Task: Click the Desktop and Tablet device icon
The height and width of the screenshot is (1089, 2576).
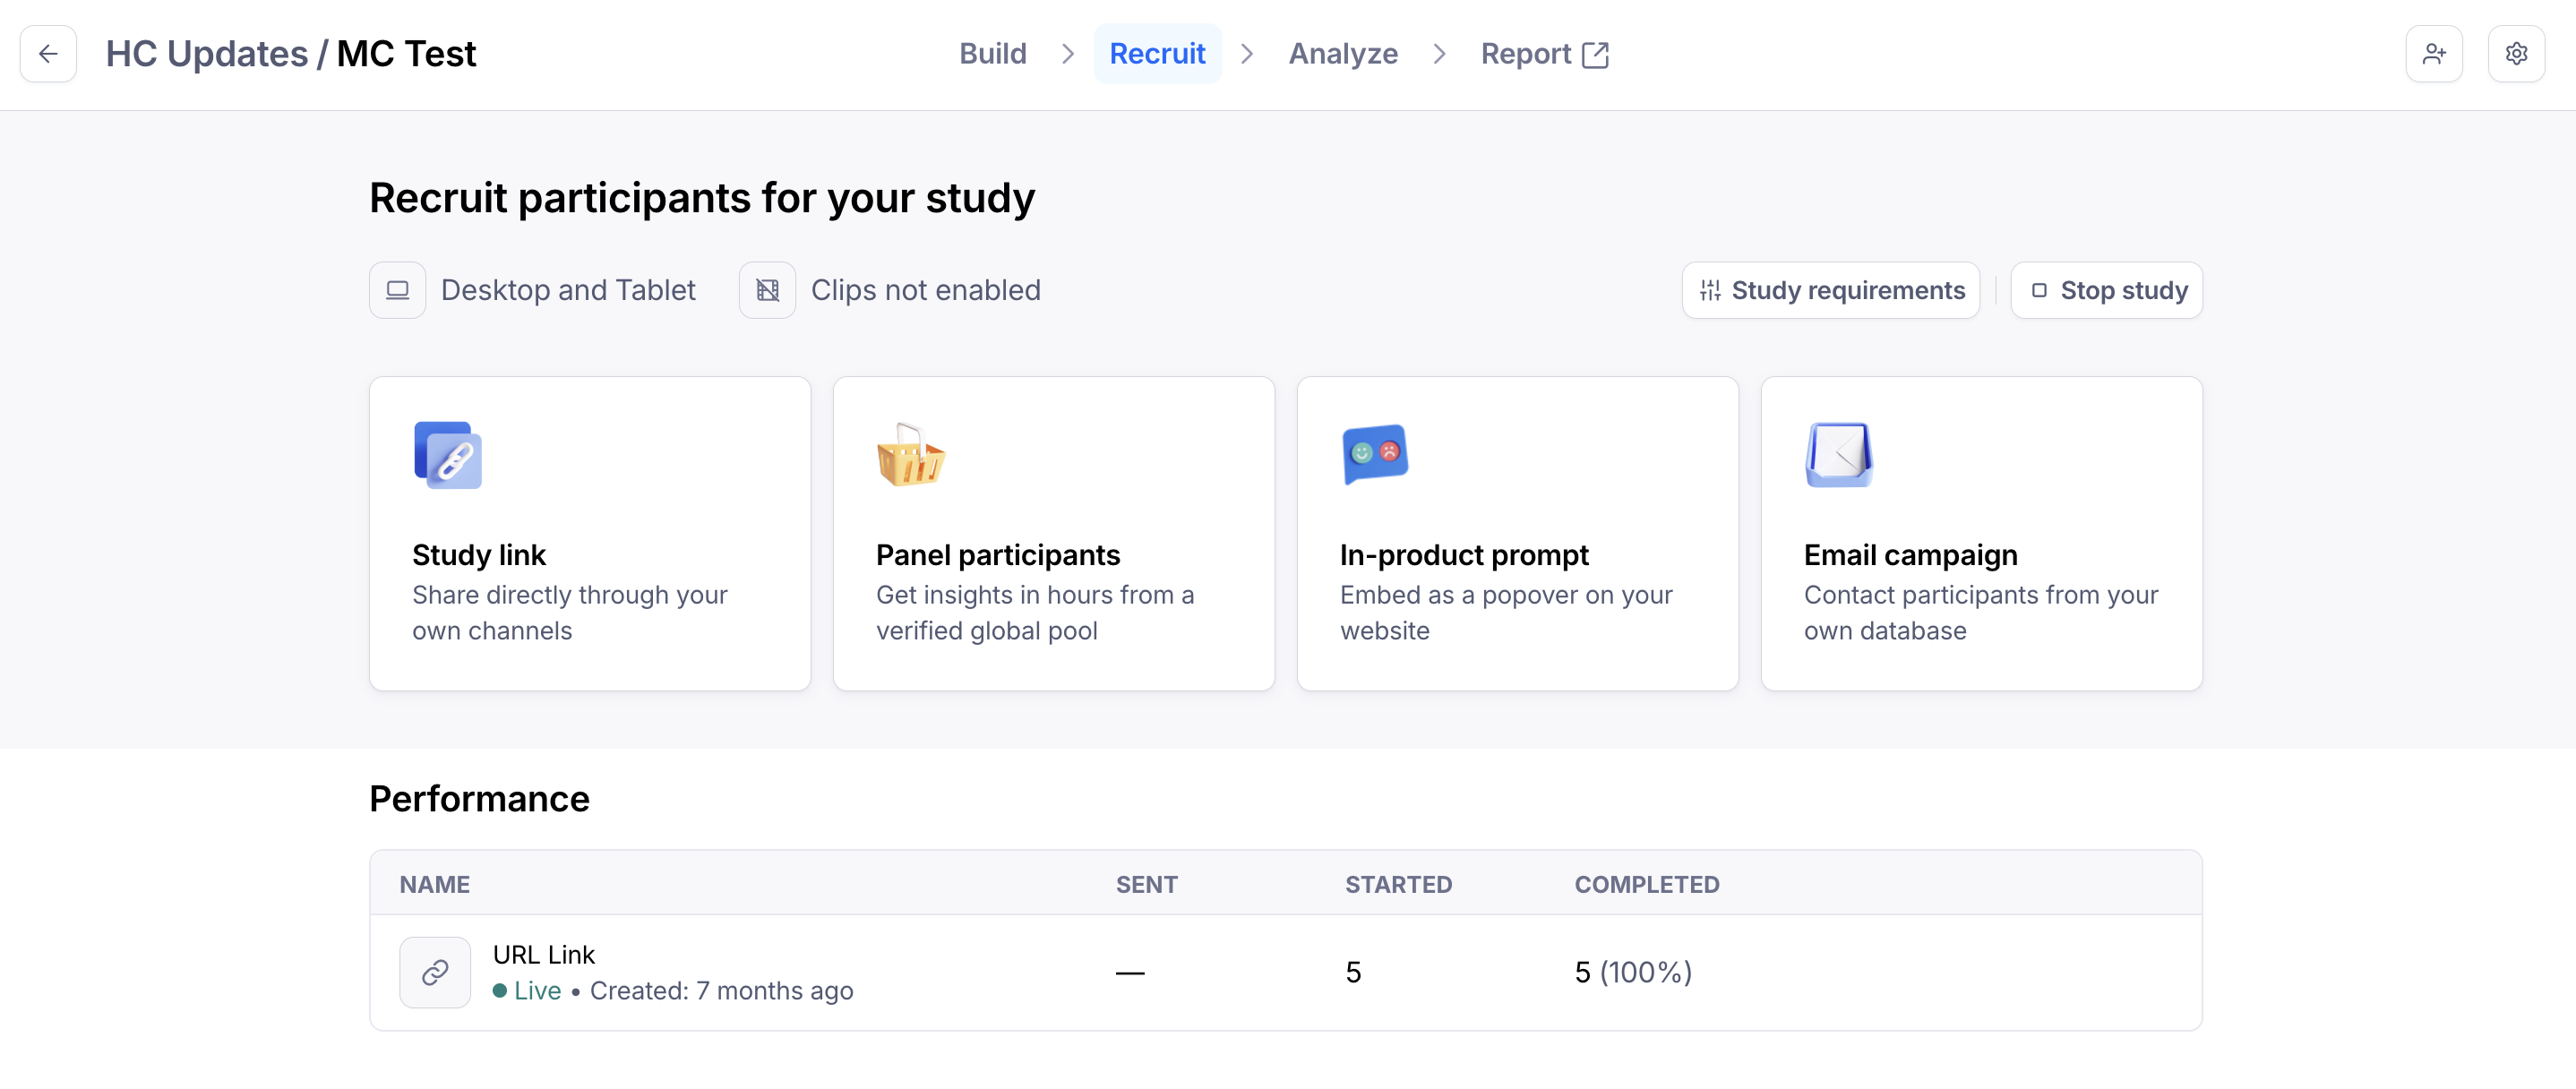Action: (x=397, y=290)
